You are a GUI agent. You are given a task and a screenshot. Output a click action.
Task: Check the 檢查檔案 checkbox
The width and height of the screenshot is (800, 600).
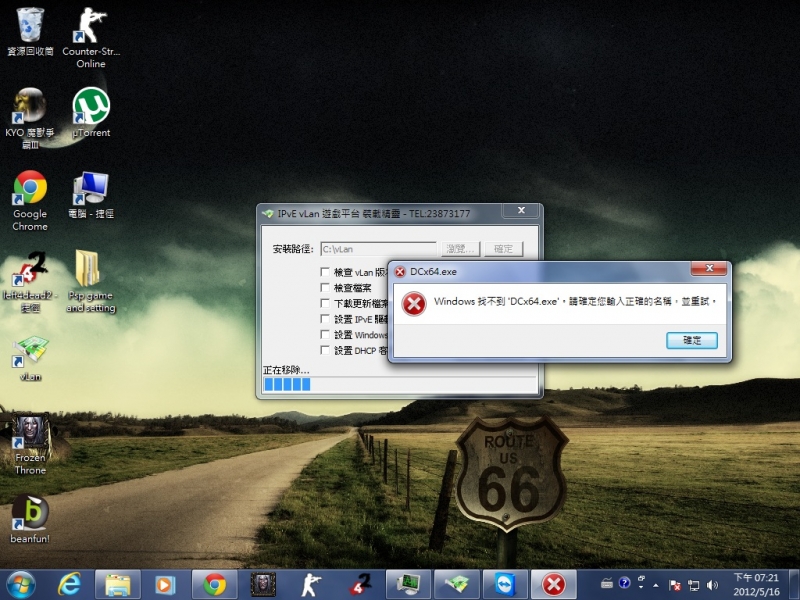pyautogui.click(x=325, y=287)
